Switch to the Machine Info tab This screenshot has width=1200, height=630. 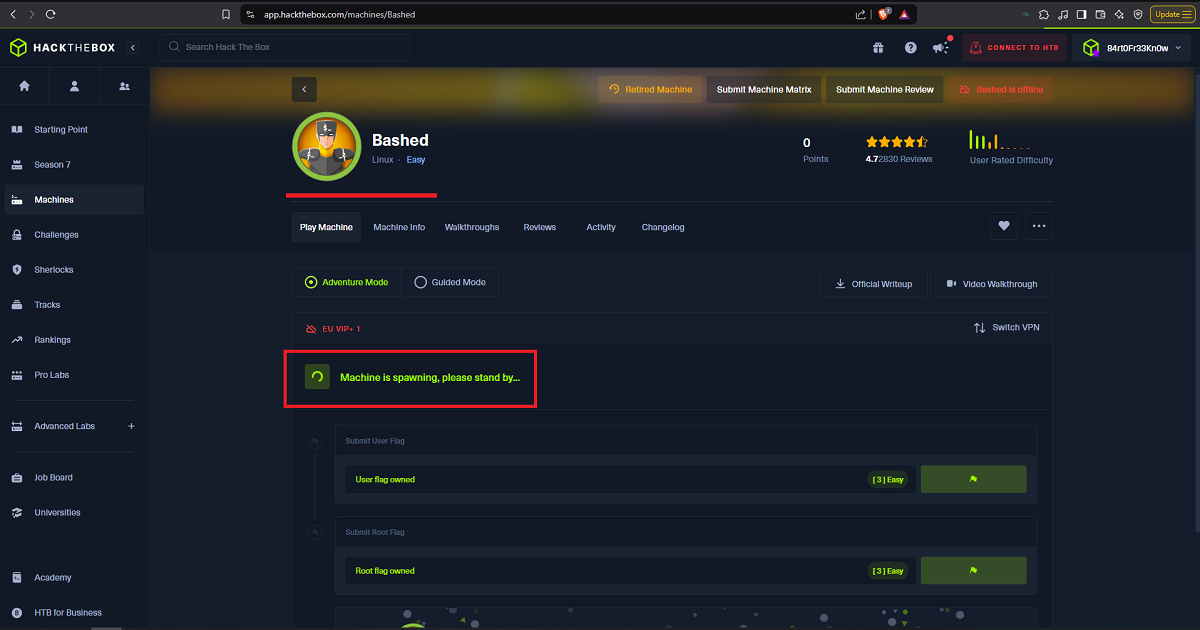(x=399, y=227)
